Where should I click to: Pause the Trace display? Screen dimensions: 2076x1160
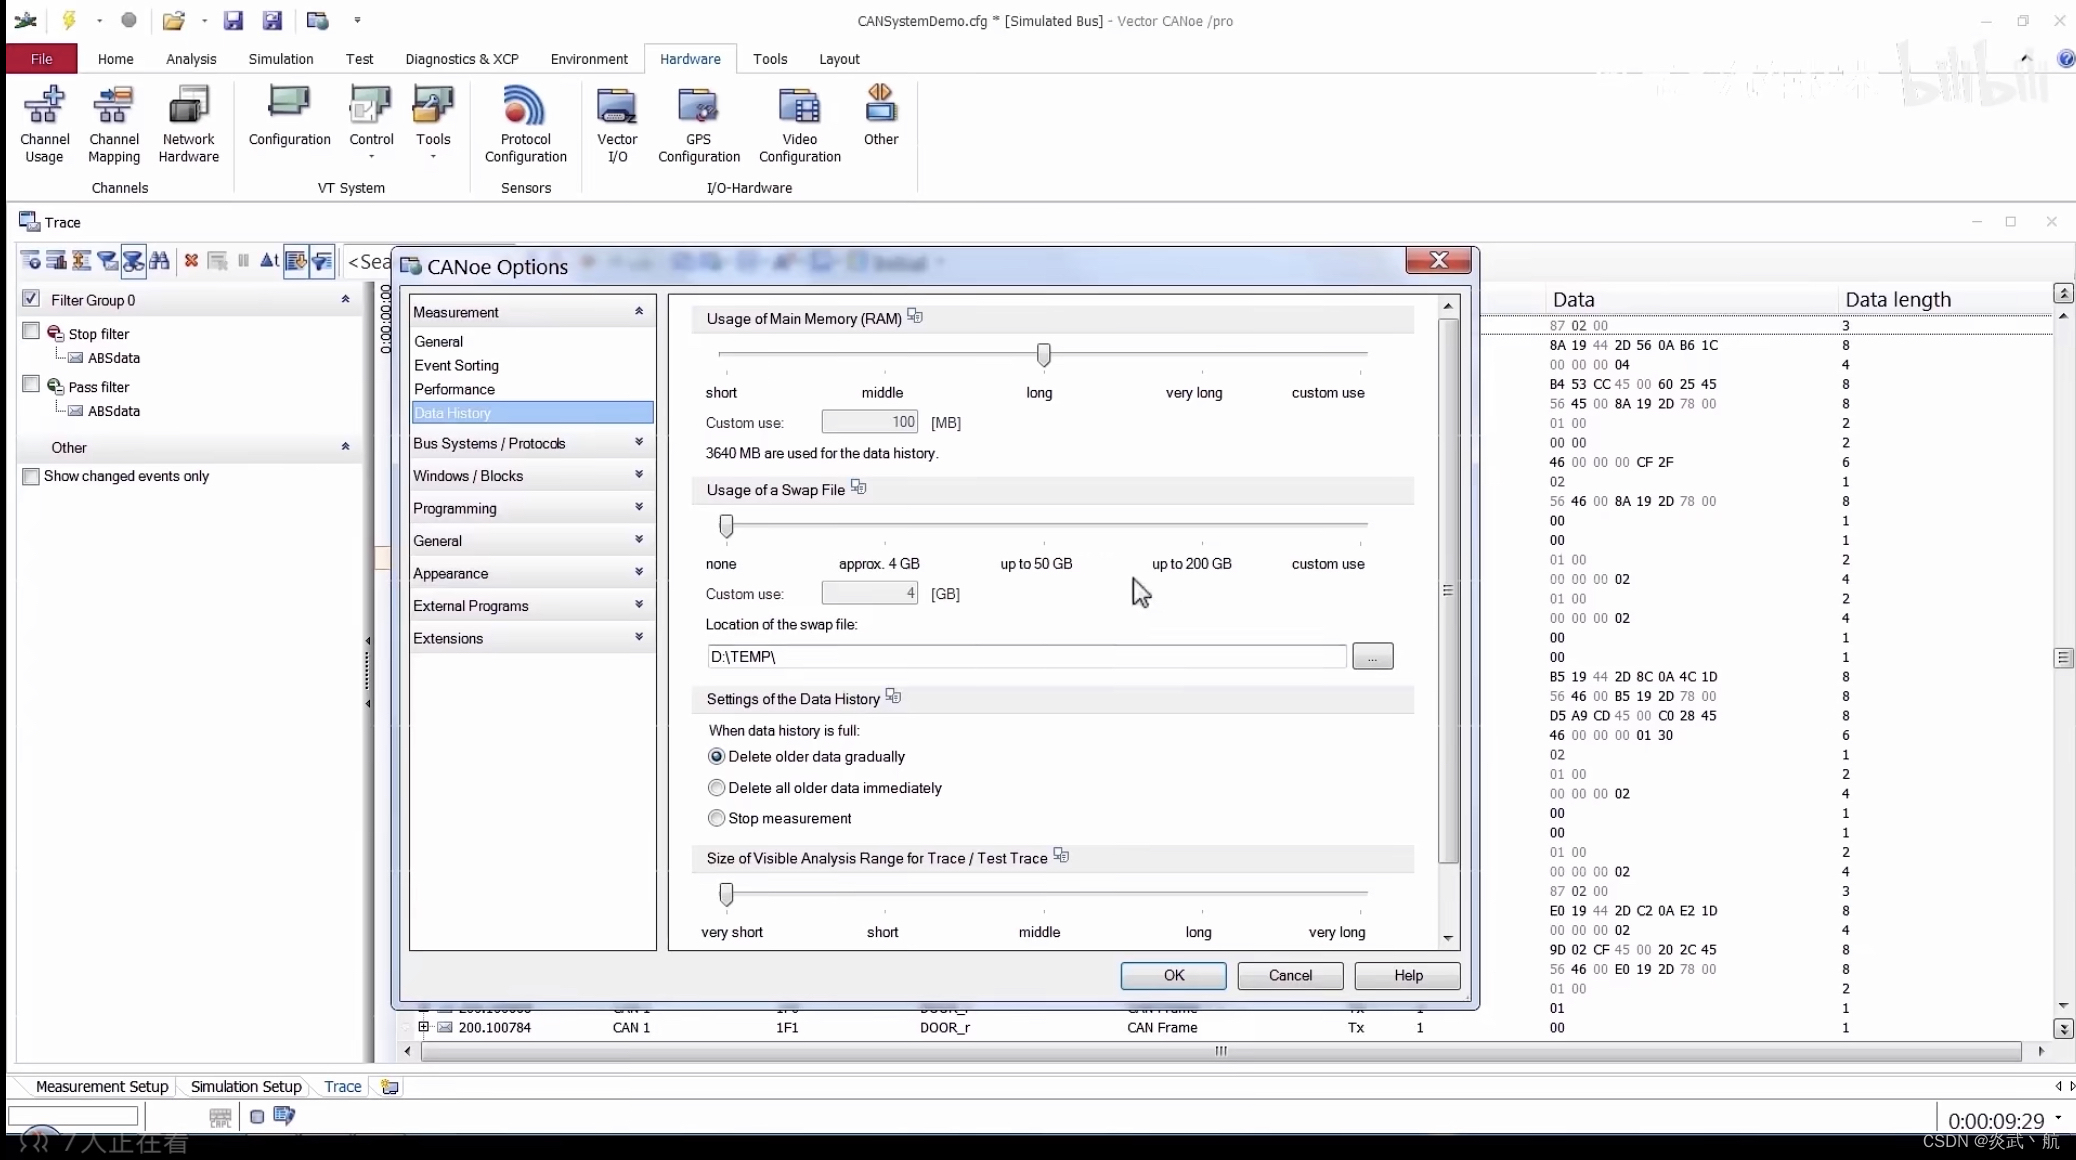click(243, 261)
